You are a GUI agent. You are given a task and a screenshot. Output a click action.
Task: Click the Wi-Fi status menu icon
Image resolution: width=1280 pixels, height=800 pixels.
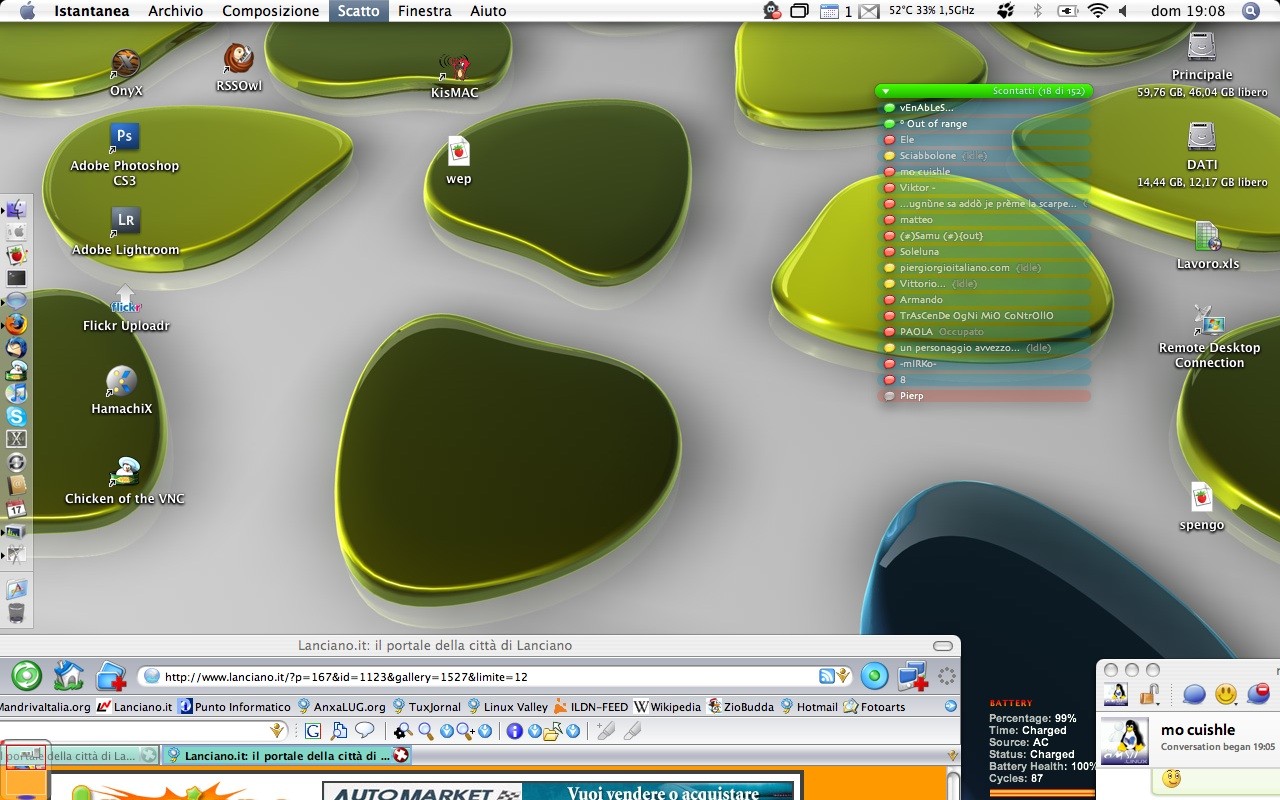pyautogui.click(x=1098, y=11)
